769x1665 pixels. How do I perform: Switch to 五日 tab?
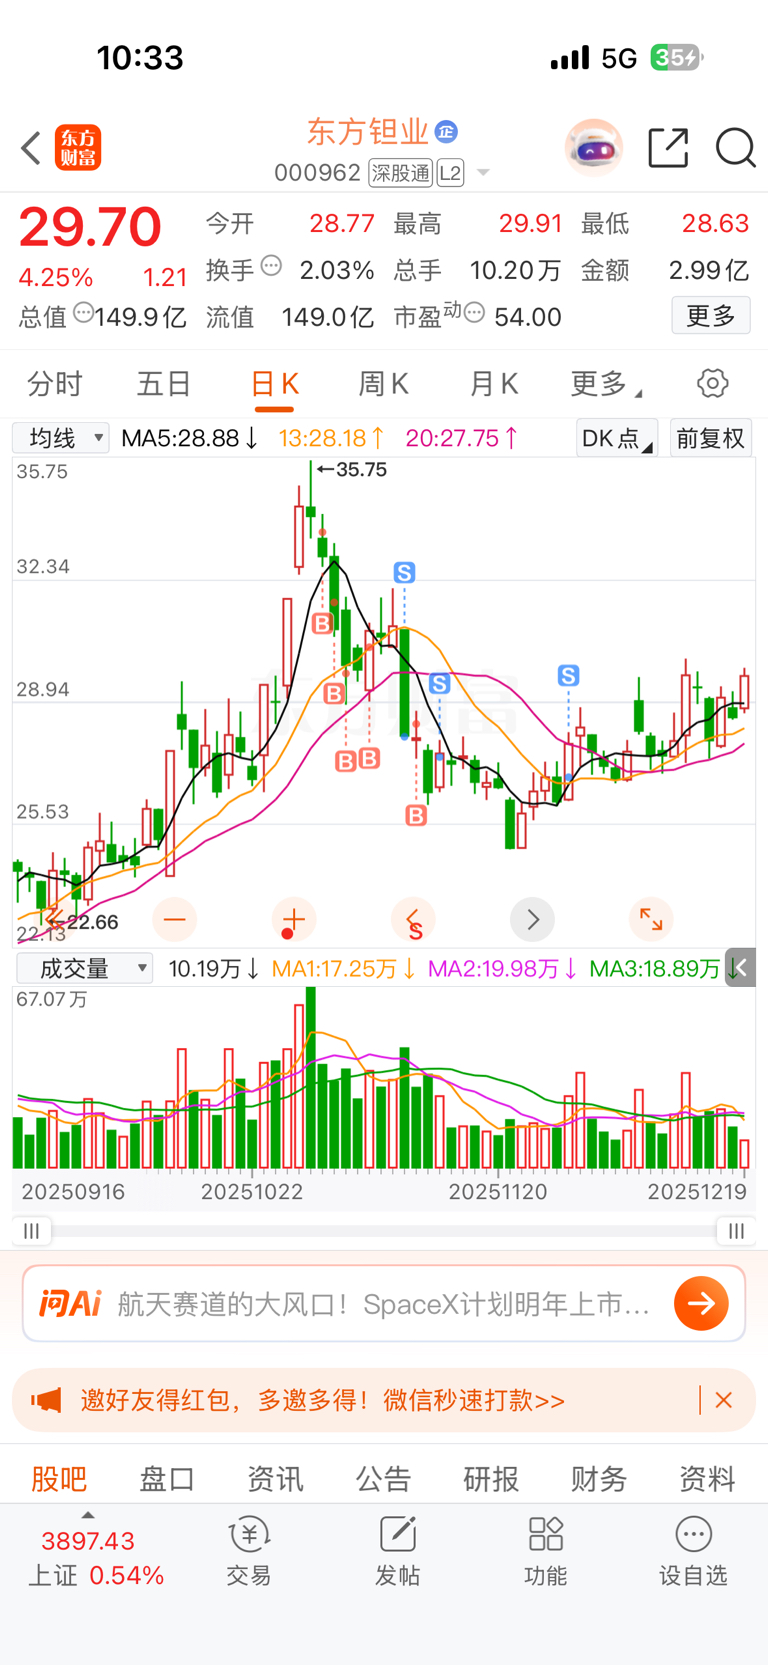[x=164, y=384]
